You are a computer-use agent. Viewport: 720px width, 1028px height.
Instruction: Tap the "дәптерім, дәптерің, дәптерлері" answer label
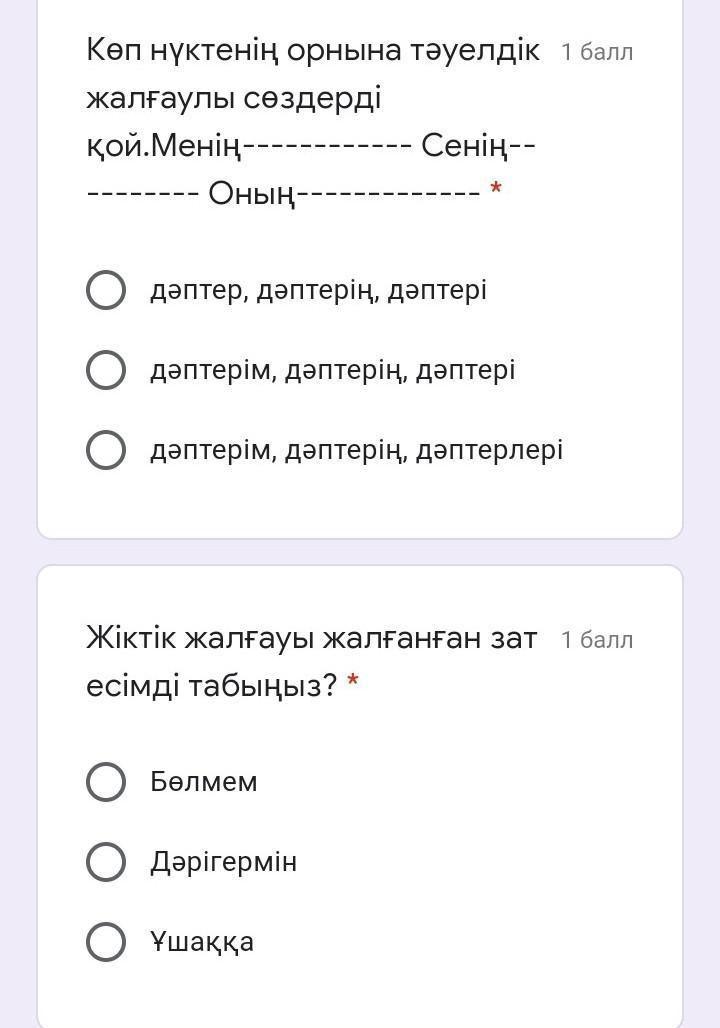tap(356, 450)
